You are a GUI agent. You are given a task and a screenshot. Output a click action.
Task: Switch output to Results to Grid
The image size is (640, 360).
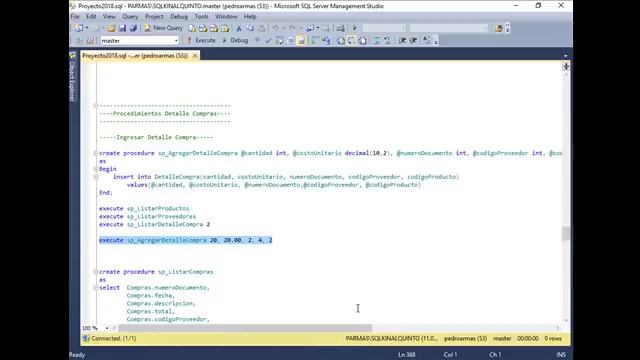click(x=351, y=40)
